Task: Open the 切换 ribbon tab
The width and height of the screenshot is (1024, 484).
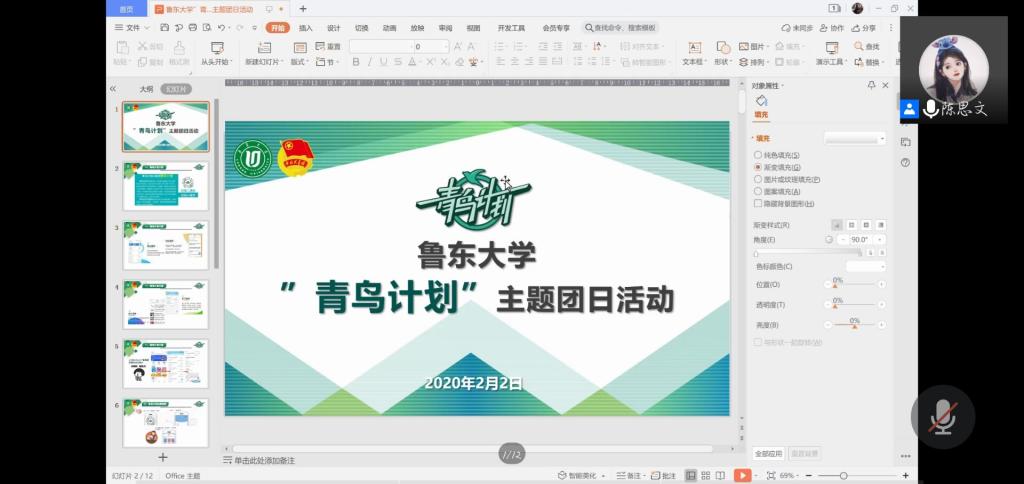Action: point(362,28)
